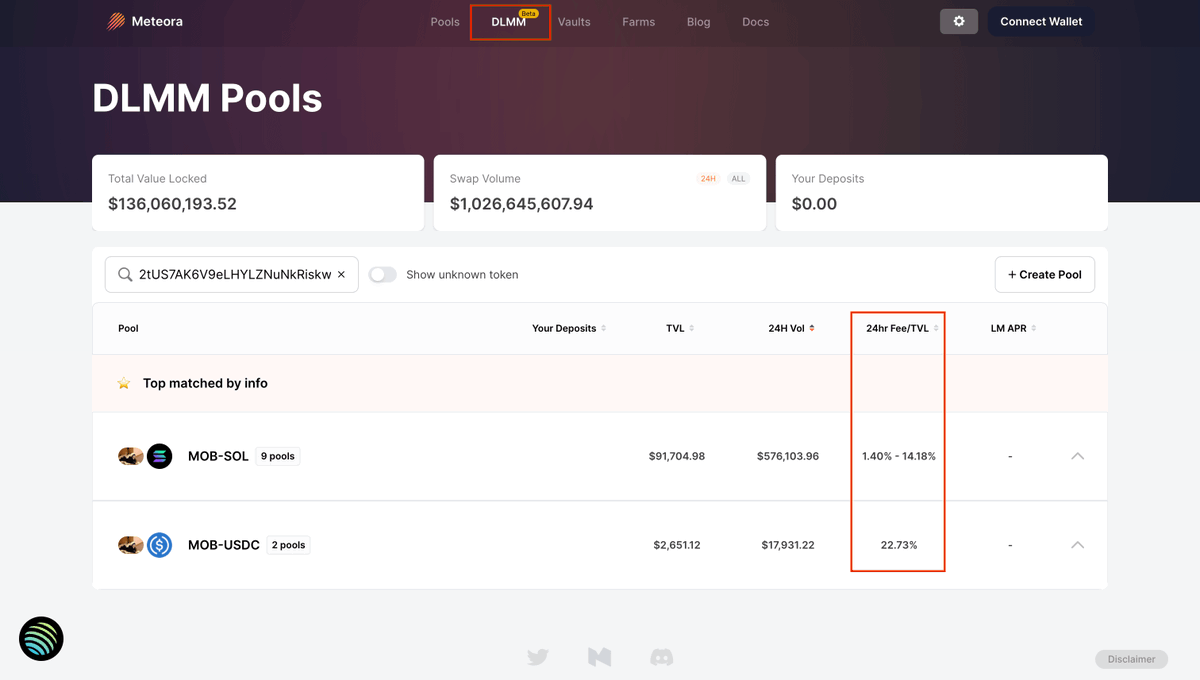Click the Swap Volume amount $1,026,645,607.94
The image size is (1200, 680).
(521, 204)
